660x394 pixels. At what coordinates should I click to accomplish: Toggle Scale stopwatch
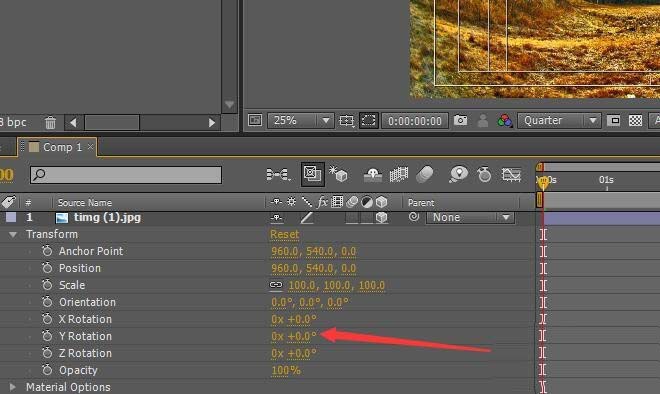[47, 285]
